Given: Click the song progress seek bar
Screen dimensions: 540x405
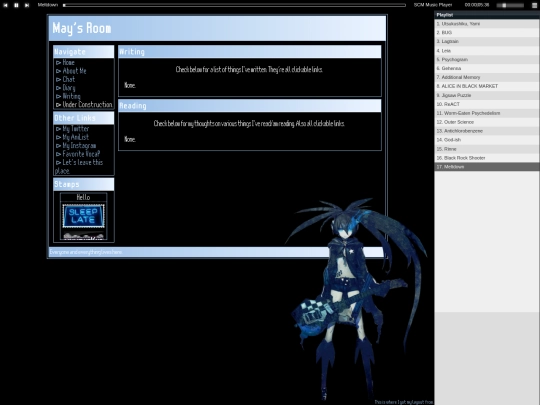Looking at the screenshot, I should tap(234, 5).
